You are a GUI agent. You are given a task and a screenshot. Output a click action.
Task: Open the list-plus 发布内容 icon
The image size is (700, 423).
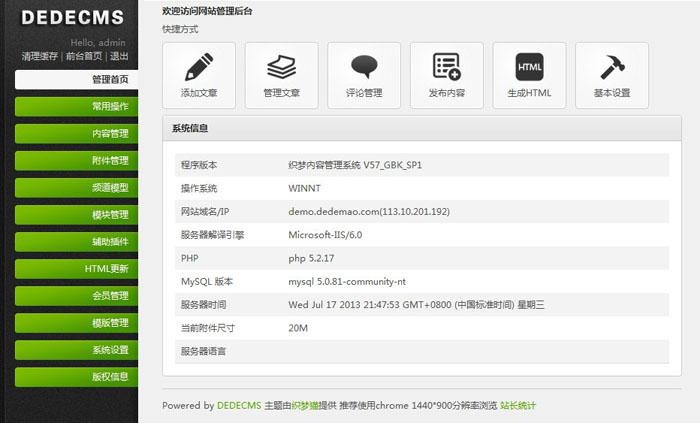tap(447, 67)
